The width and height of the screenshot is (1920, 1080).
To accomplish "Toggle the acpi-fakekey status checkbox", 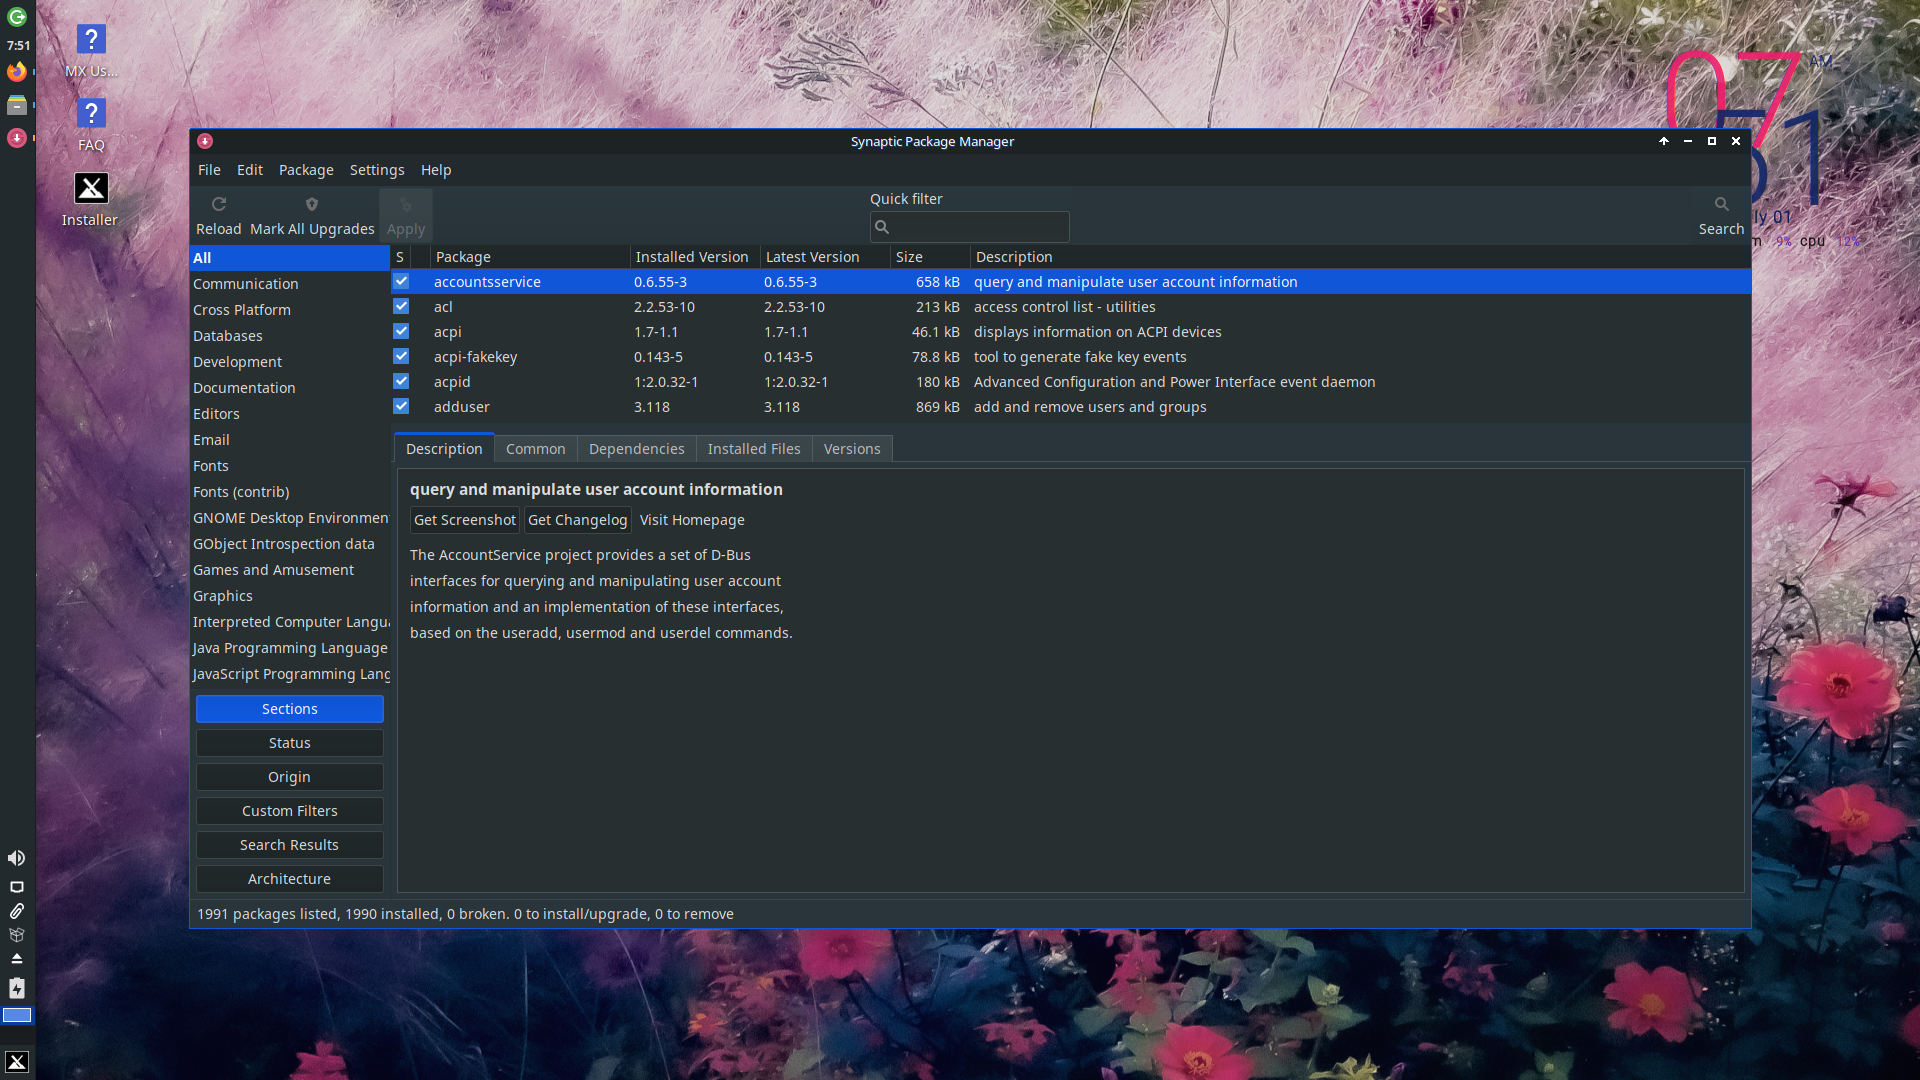I will (x=401, y=357).
